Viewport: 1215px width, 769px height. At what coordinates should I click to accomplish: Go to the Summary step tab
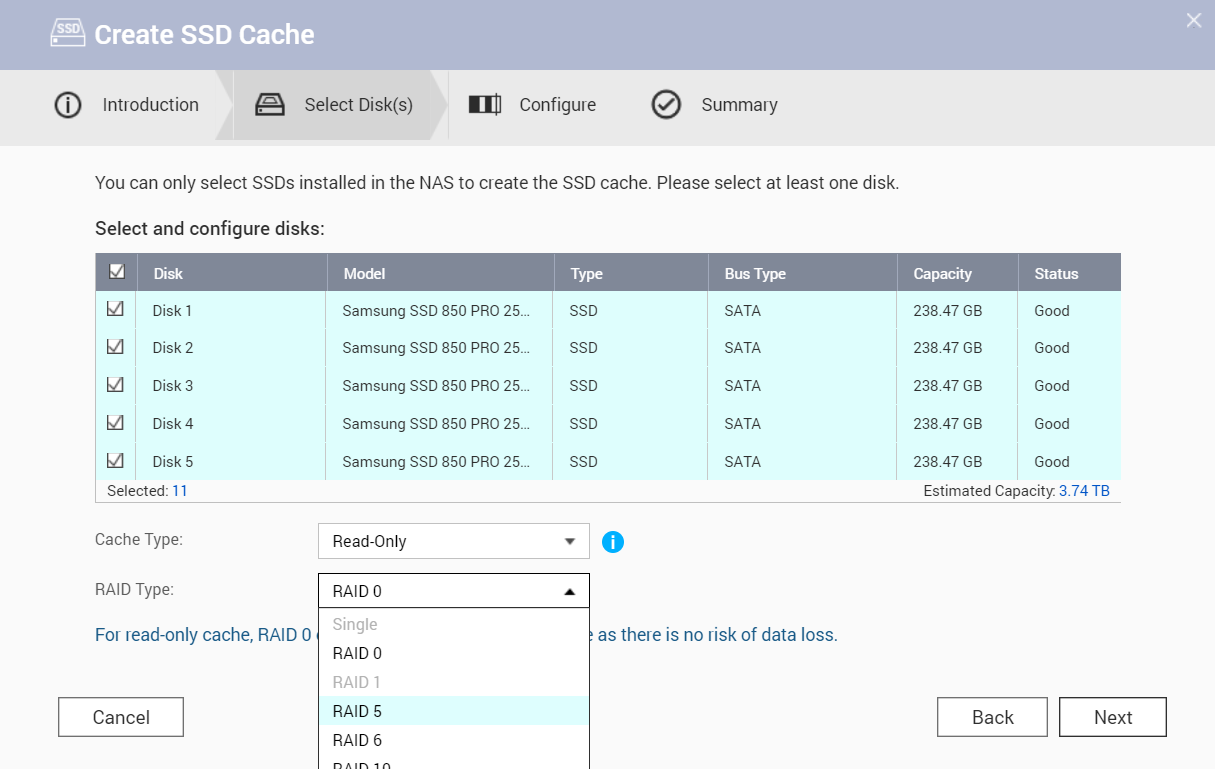click(738, 105)
